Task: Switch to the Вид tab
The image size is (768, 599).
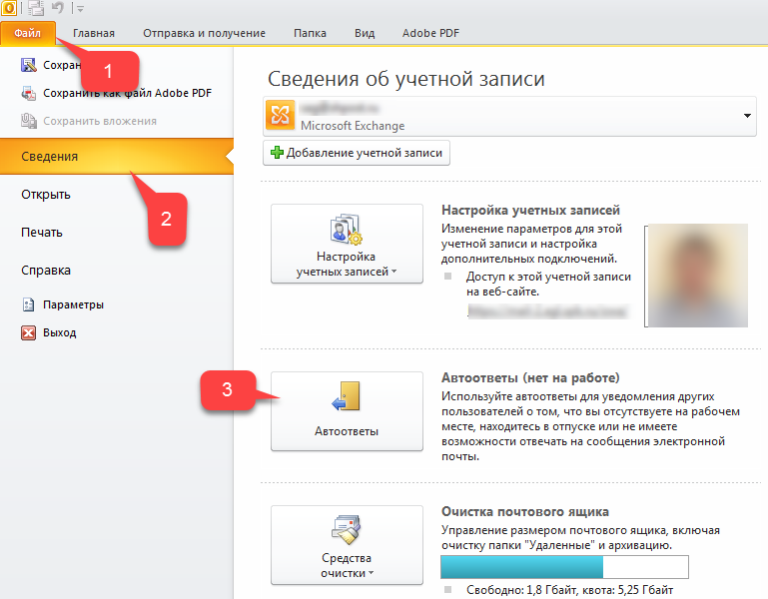Action: coord(364,33)
